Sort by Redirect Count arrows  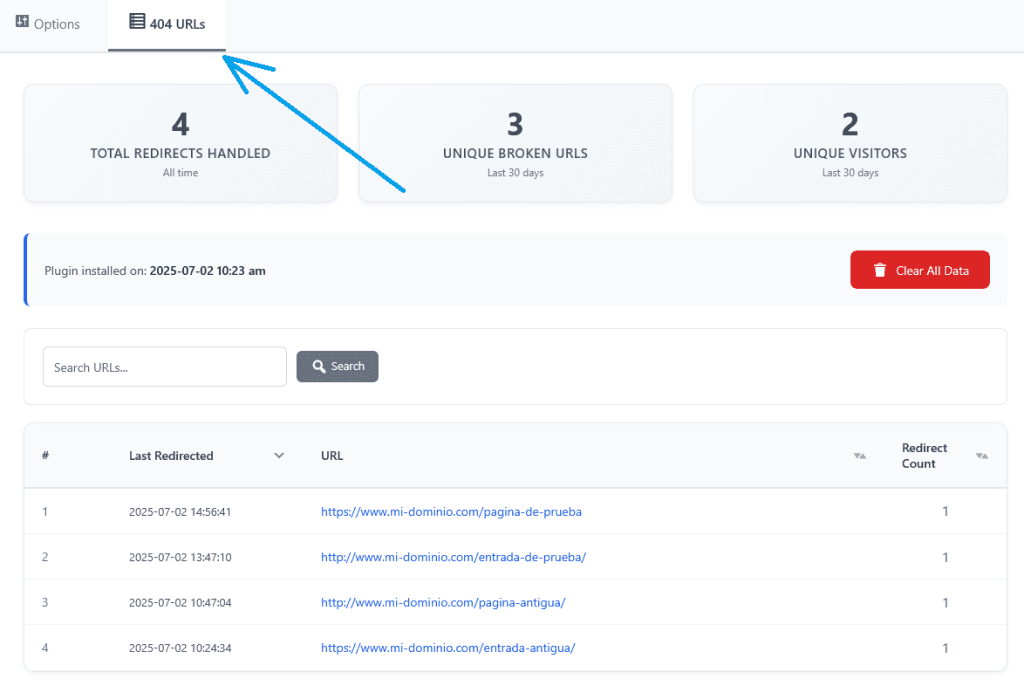click(981, 456)
